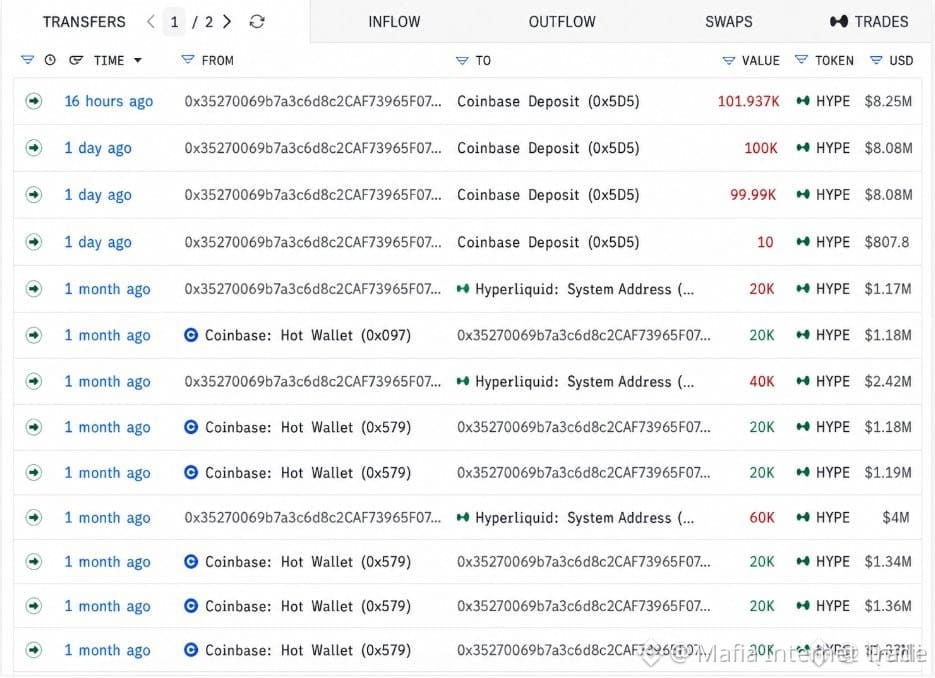Click the $4M USD amount
This screenshot has width=935, height=678.
coord(896,518)
